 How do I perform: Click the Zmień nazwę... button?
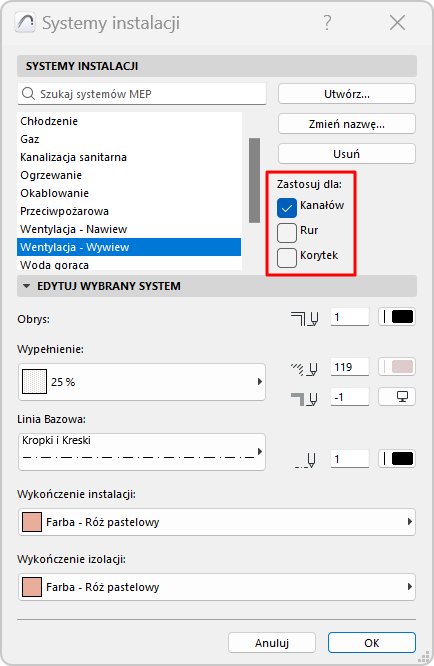pos(347,124)
